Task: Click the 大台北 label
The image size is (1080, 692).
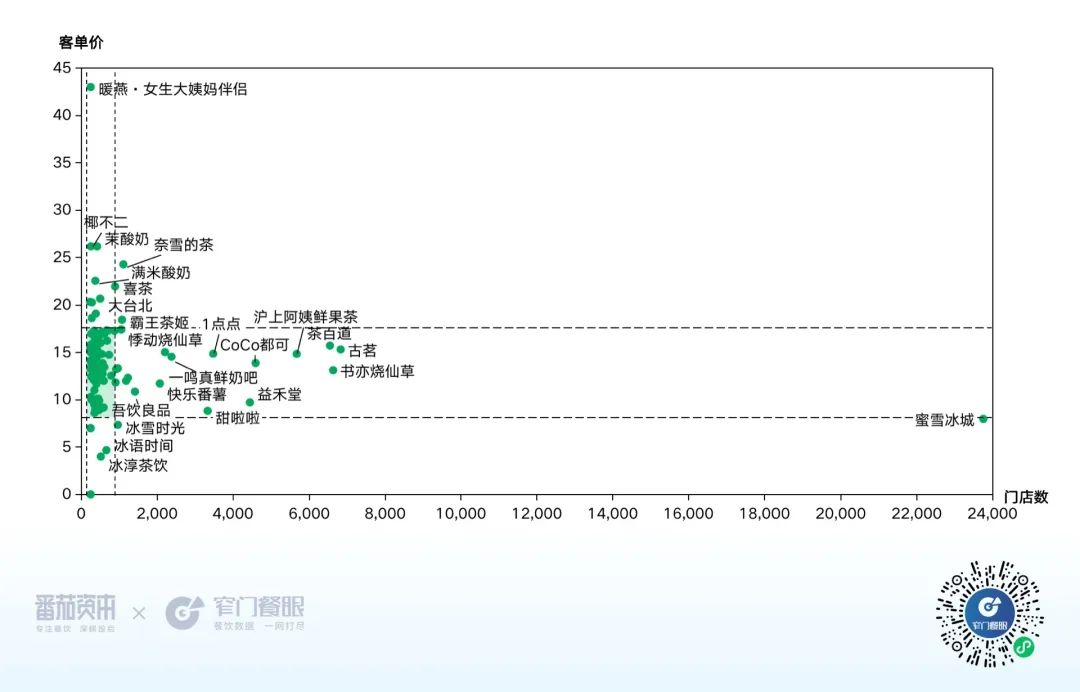Action: pyautogui.click(x=130, y=305)
